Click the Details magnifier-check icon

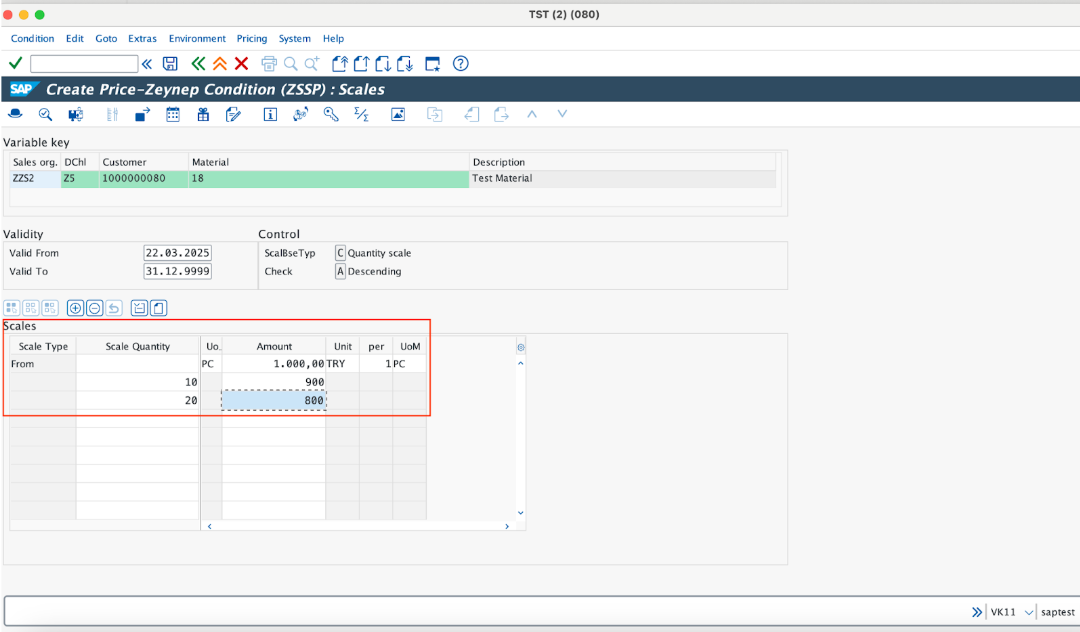pyautogui.click(x=45, y=114)
